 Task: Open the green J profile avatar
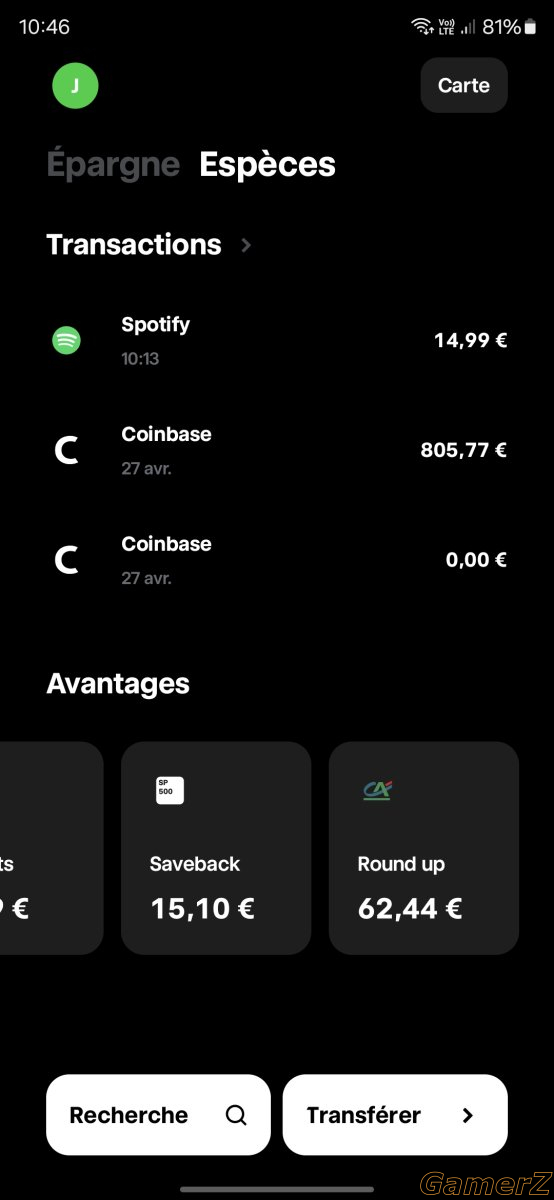[x=75, y=86]
